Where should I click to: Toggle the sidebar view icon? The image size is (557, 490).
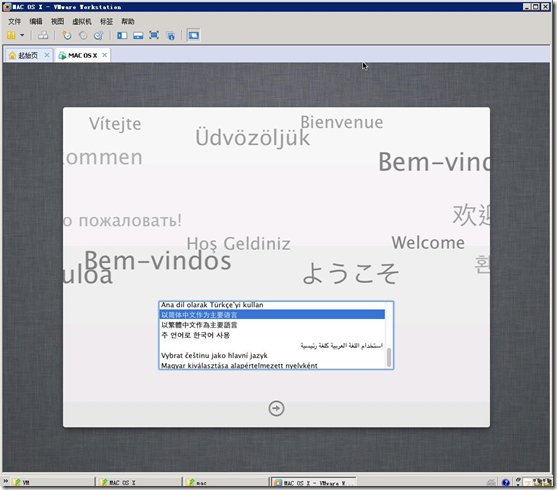click(x=122, y=35)
